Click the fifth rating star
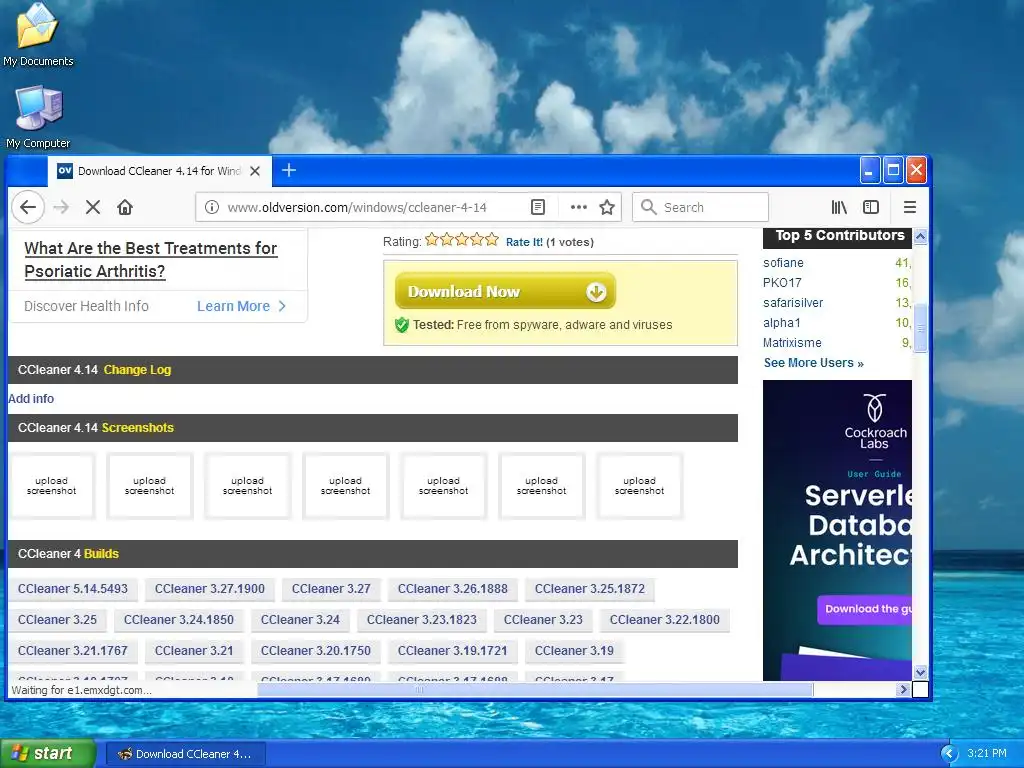The height and width of the screenshot is (768, 1024). tap(492, 240)
